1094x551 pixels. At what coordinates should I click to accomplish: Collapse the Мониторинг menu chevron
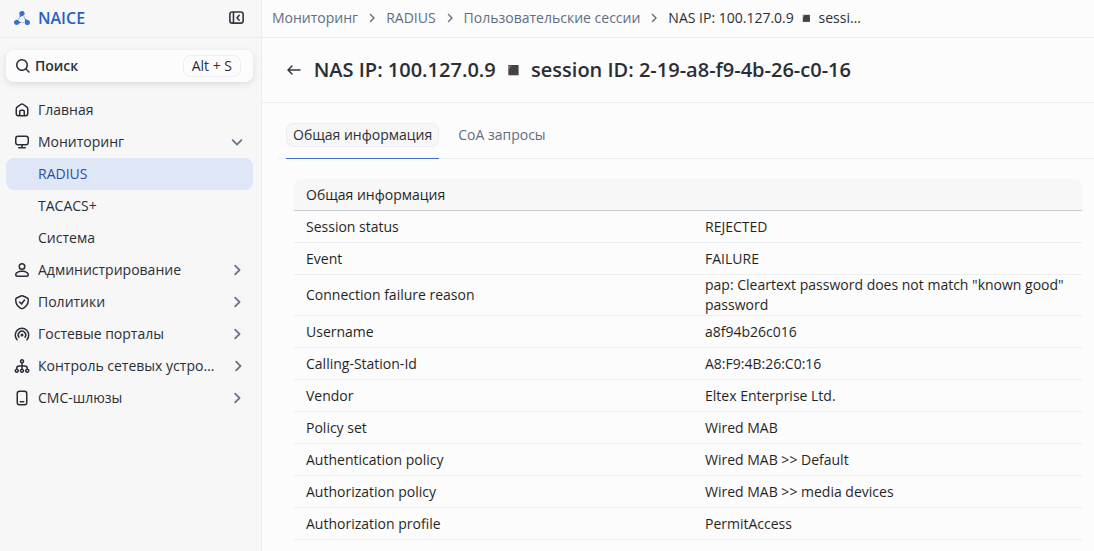tap(237, 142)
